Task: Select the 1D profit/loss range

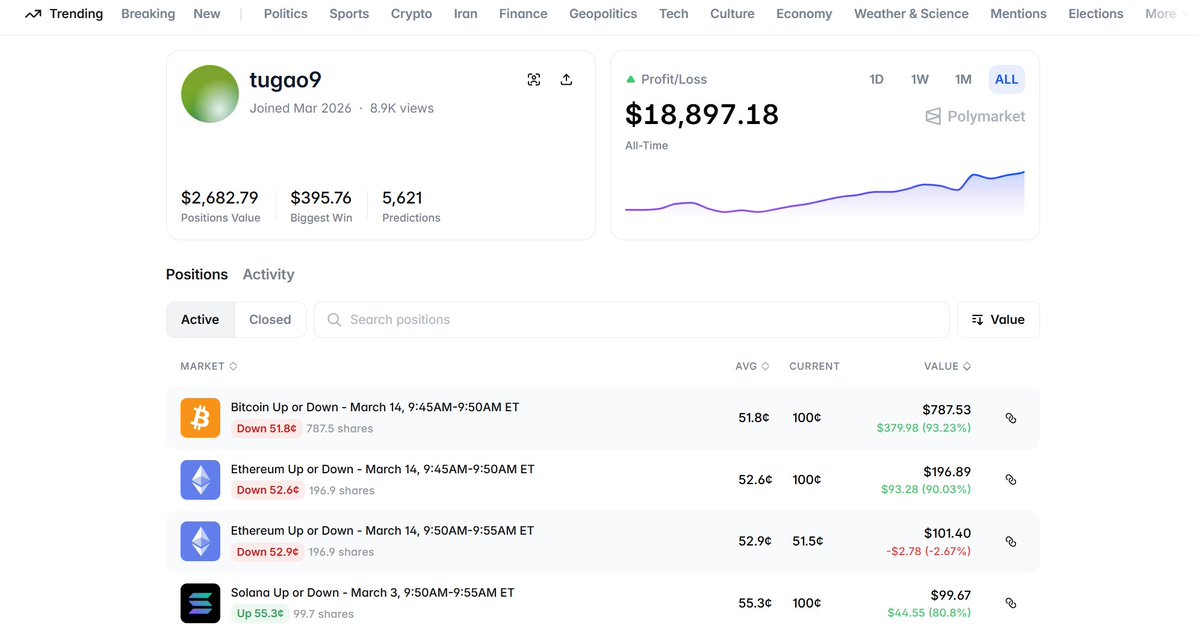Action: [x=876, y=80]
